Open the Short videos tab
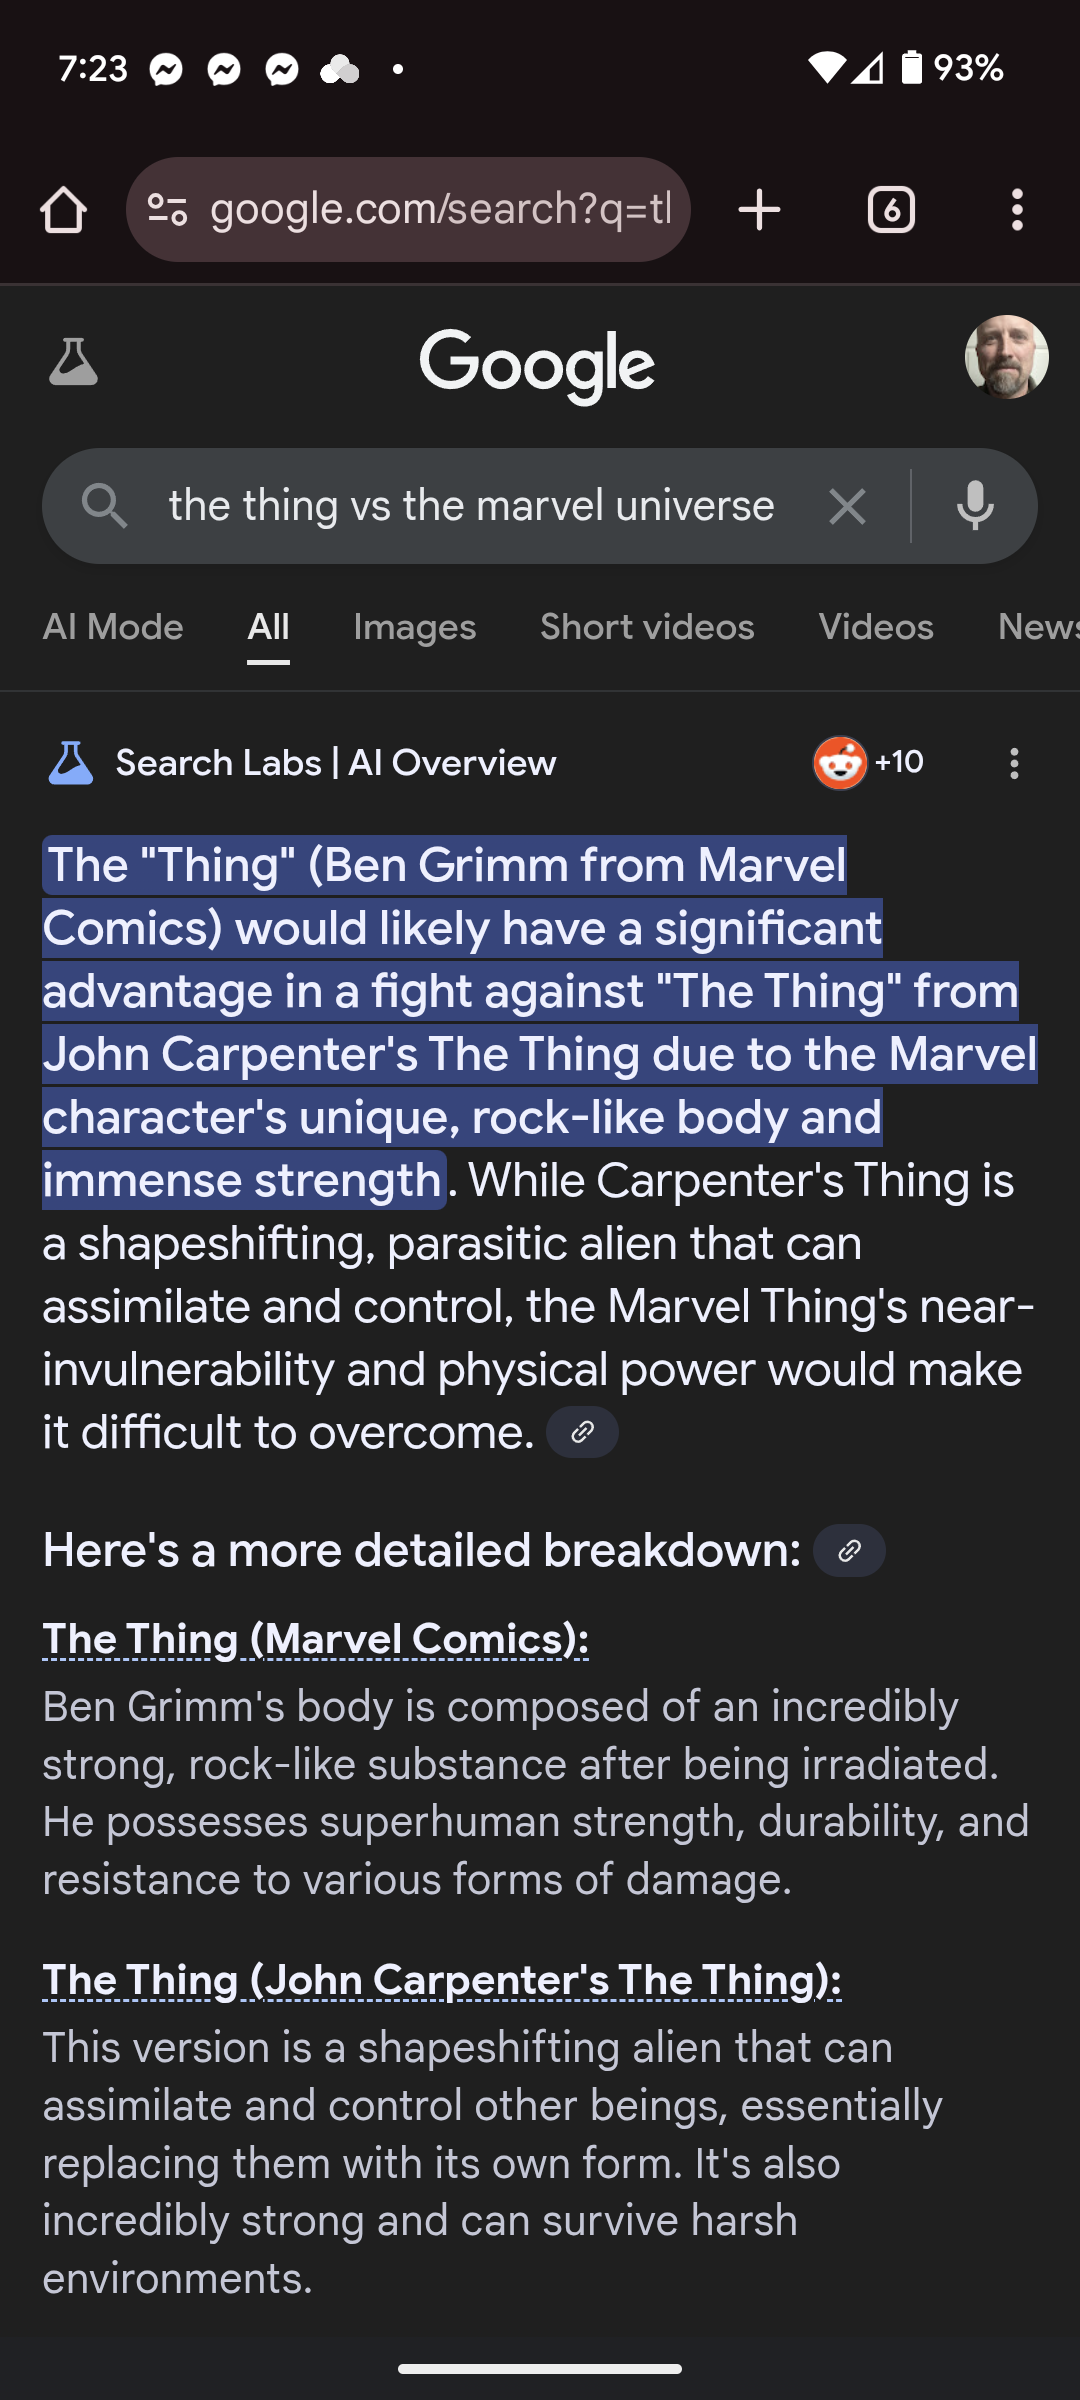 click(647, 627)
